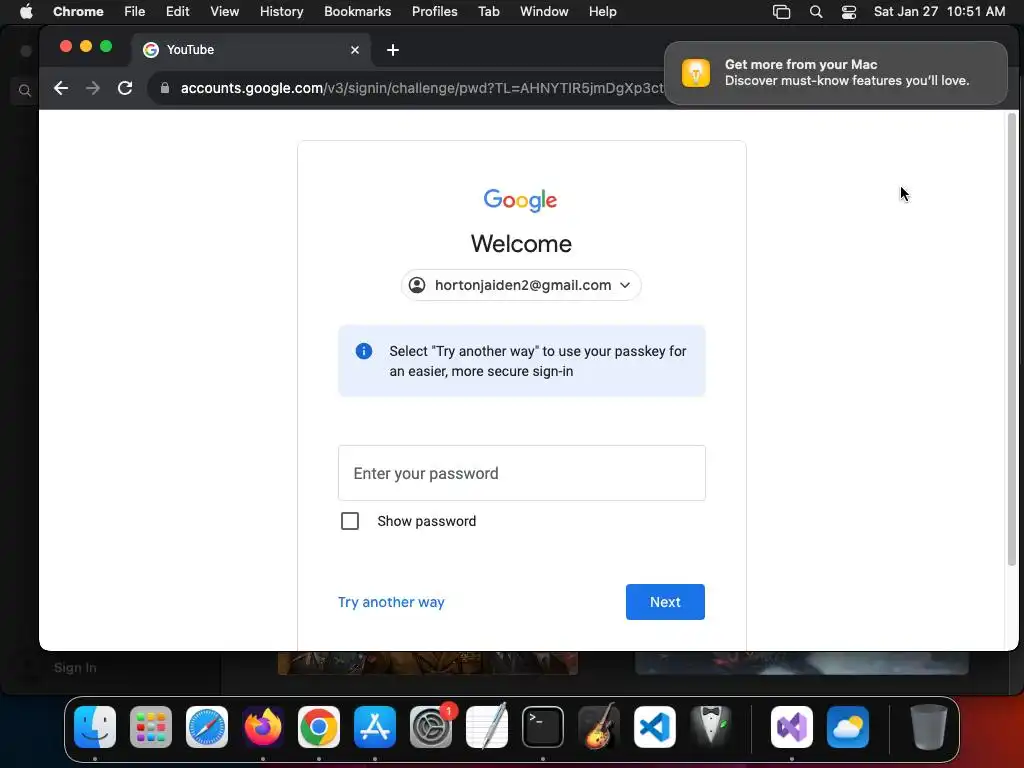Reload the page with refresh icon
The width and height of the screenshot is (1024, 768).
click(125, 88)
